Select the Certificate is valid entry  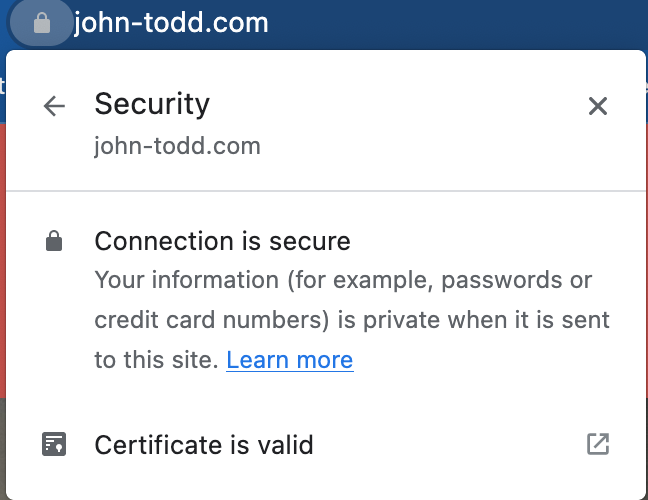pyautogui.click(x=204, y=444)
